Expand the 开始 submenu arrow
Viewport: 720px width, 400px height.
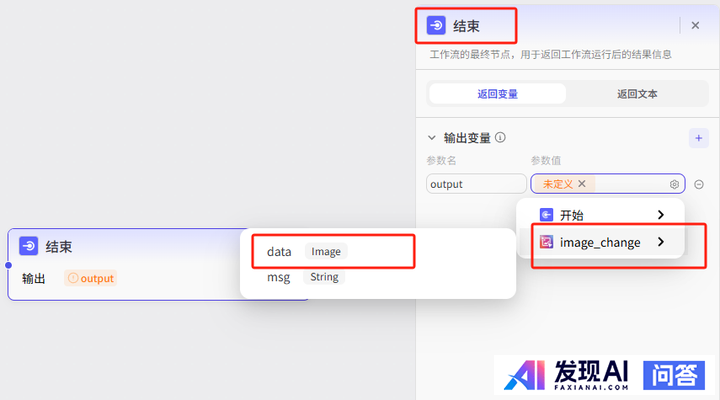point(660,215)
